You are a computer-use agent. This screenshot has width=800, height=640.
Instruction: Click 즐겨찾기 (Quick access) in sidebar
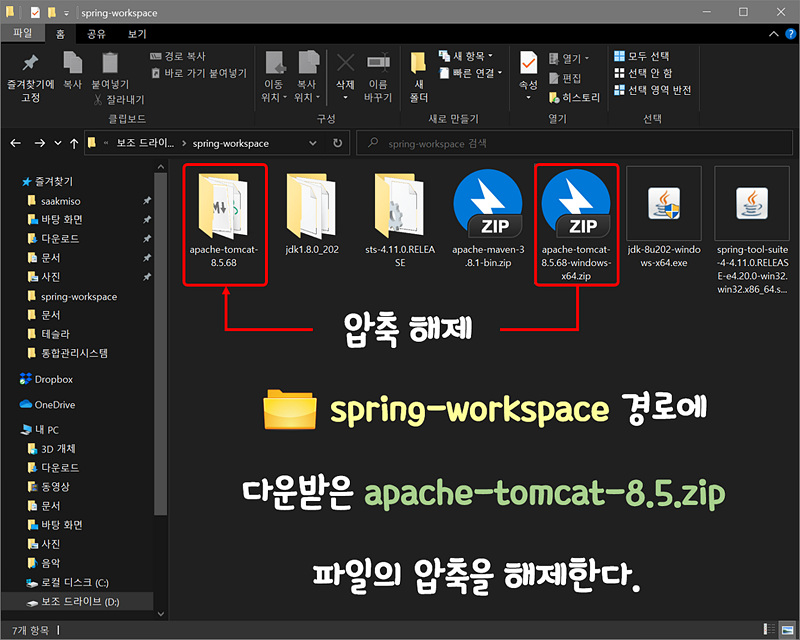click(47, 182)
